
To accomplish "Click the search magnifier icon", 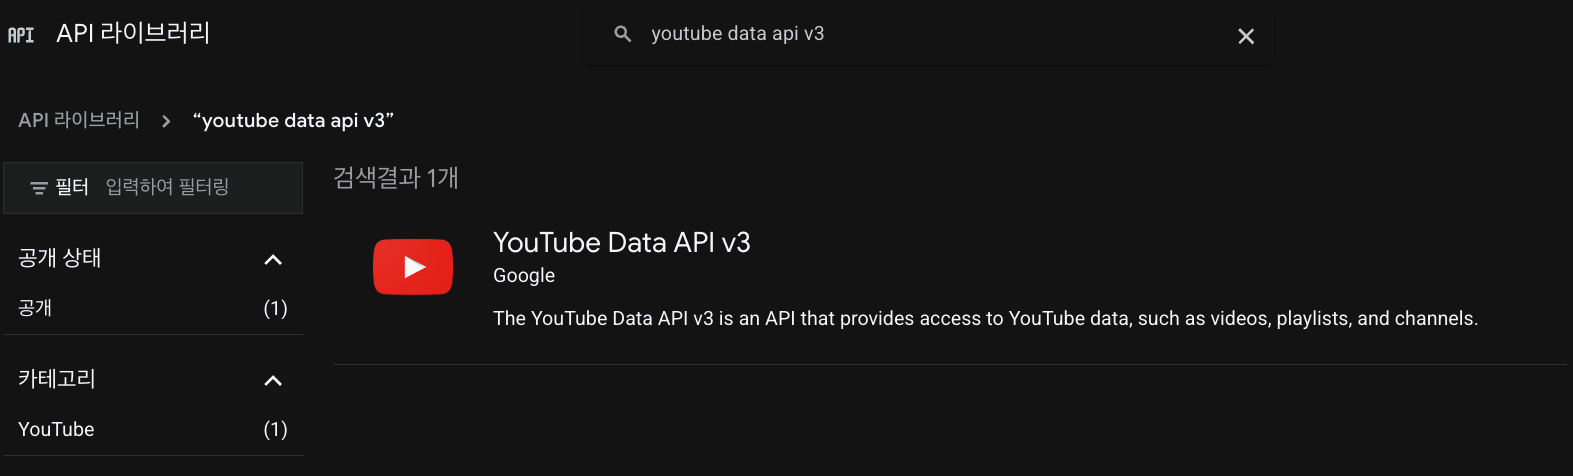I will [x=622, y=34].
